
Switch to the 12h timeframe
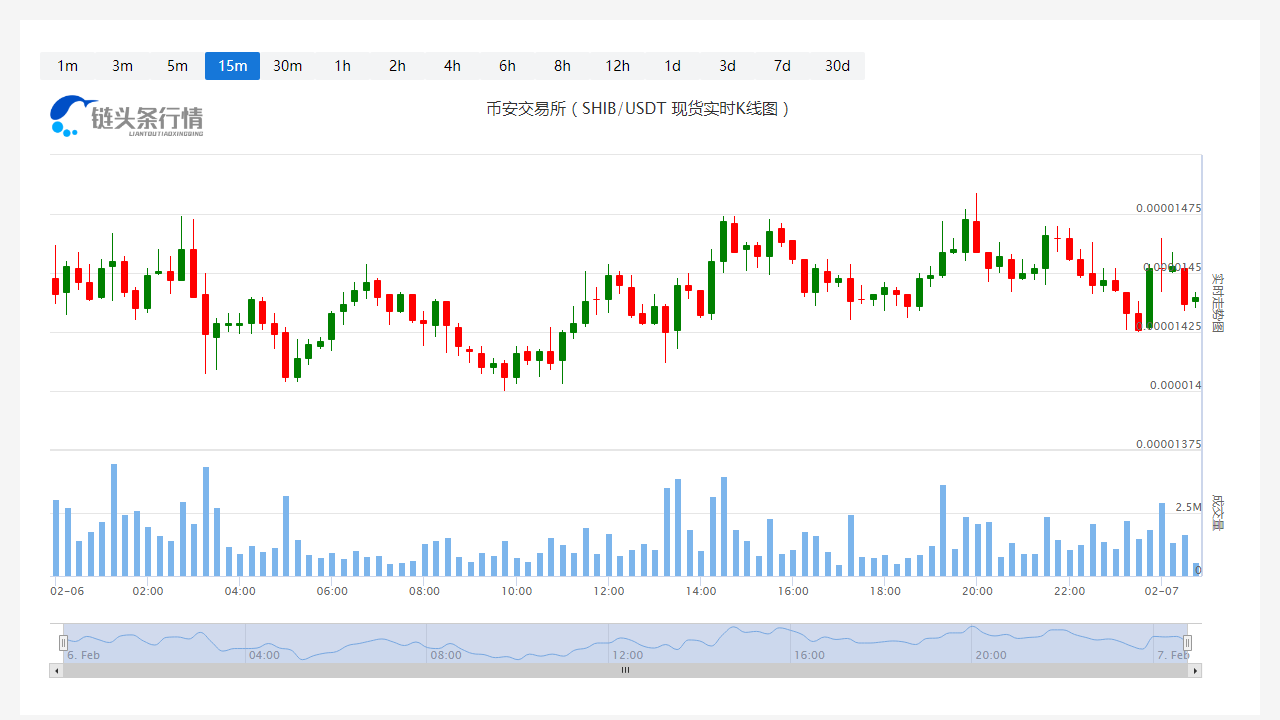(x=617, y=66)
